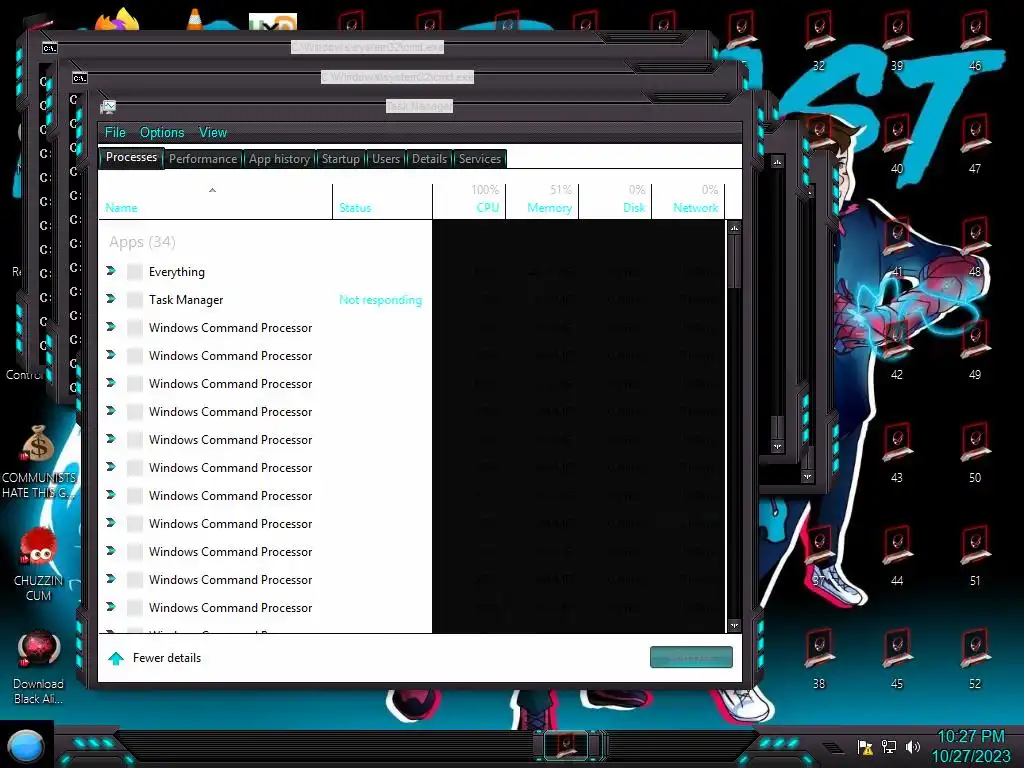The height and width of the screenshot is (768, 1024).
Task: Sort processes by Memory column
Action: [542, 201]
